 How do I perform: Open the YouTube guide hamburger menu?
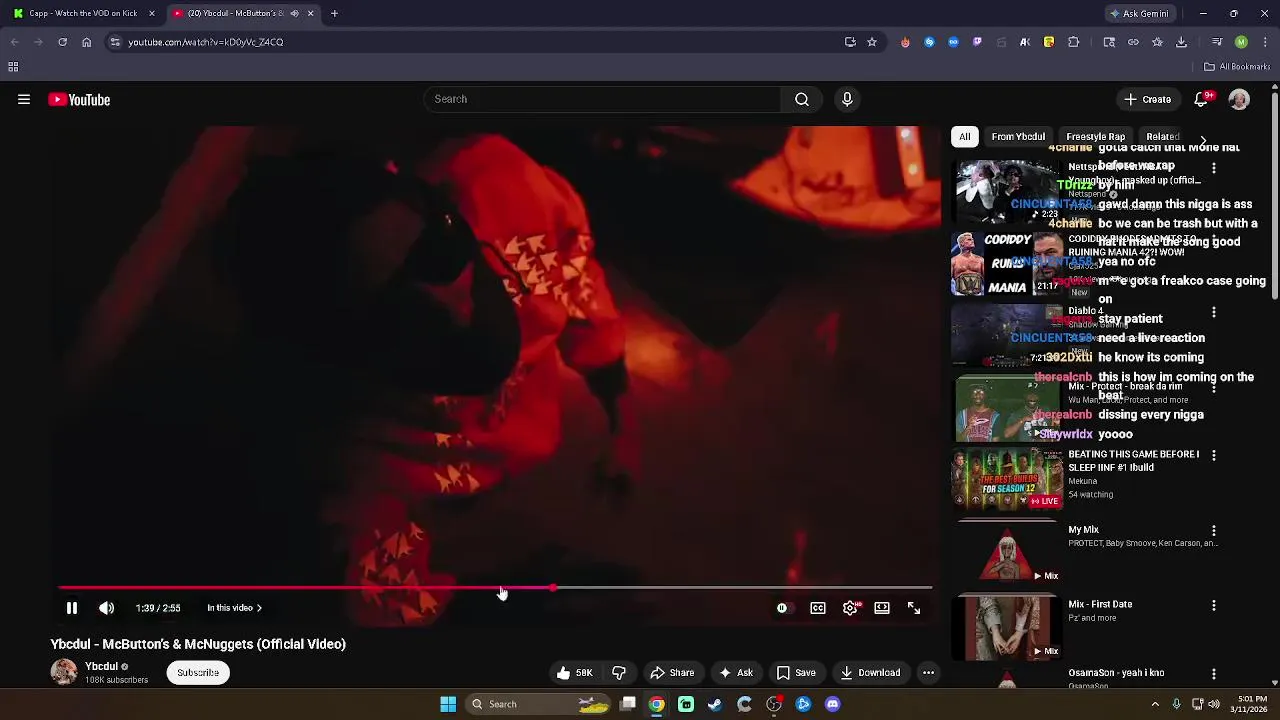click(x=24, y=99)
